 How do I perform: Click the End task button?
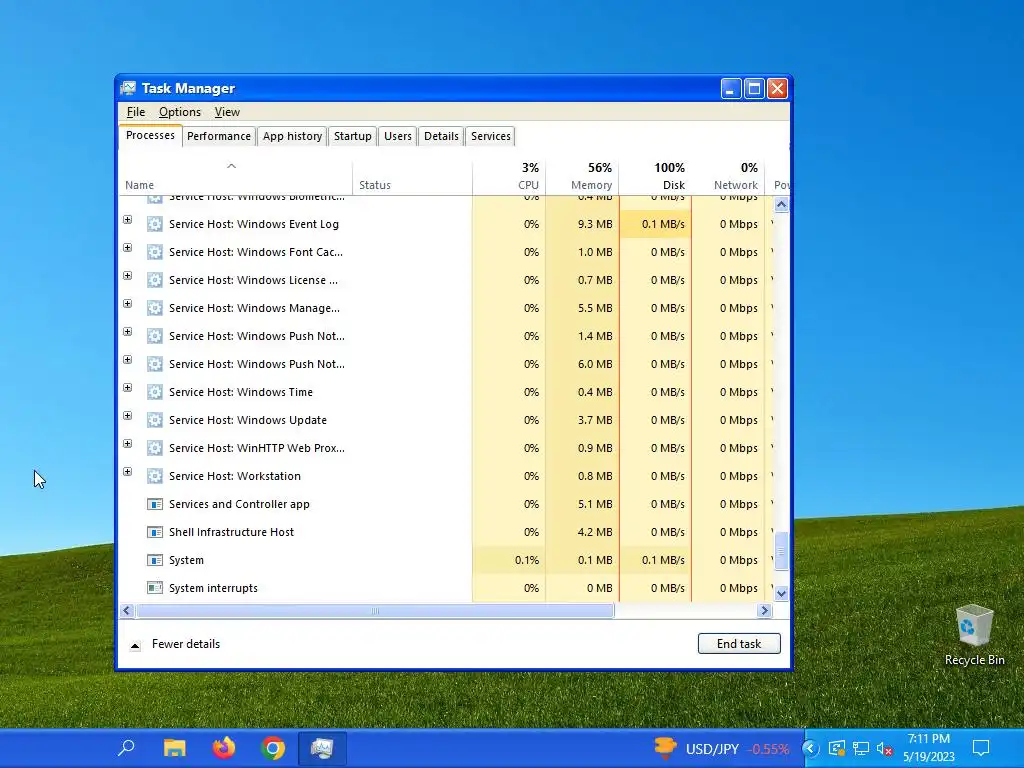click(739, 644)
